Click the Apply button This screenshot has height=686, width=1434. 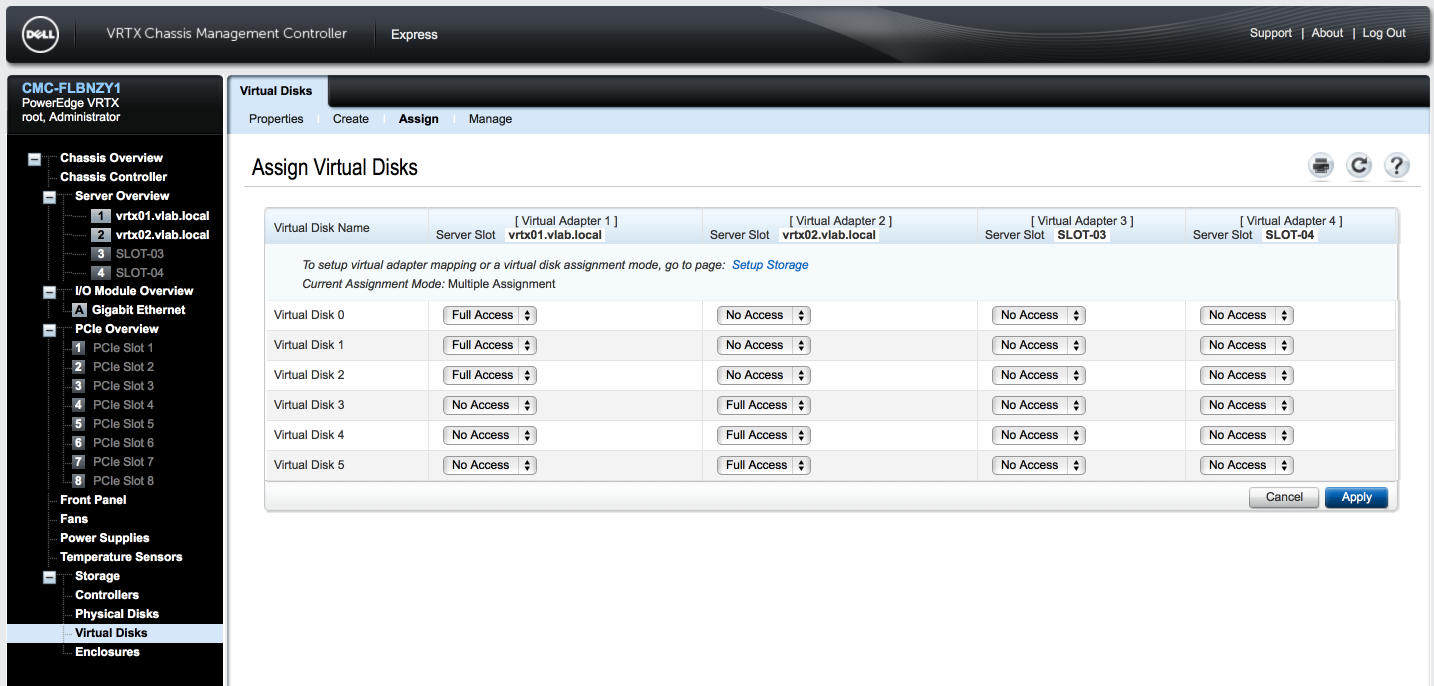(x=1356, y=497)
